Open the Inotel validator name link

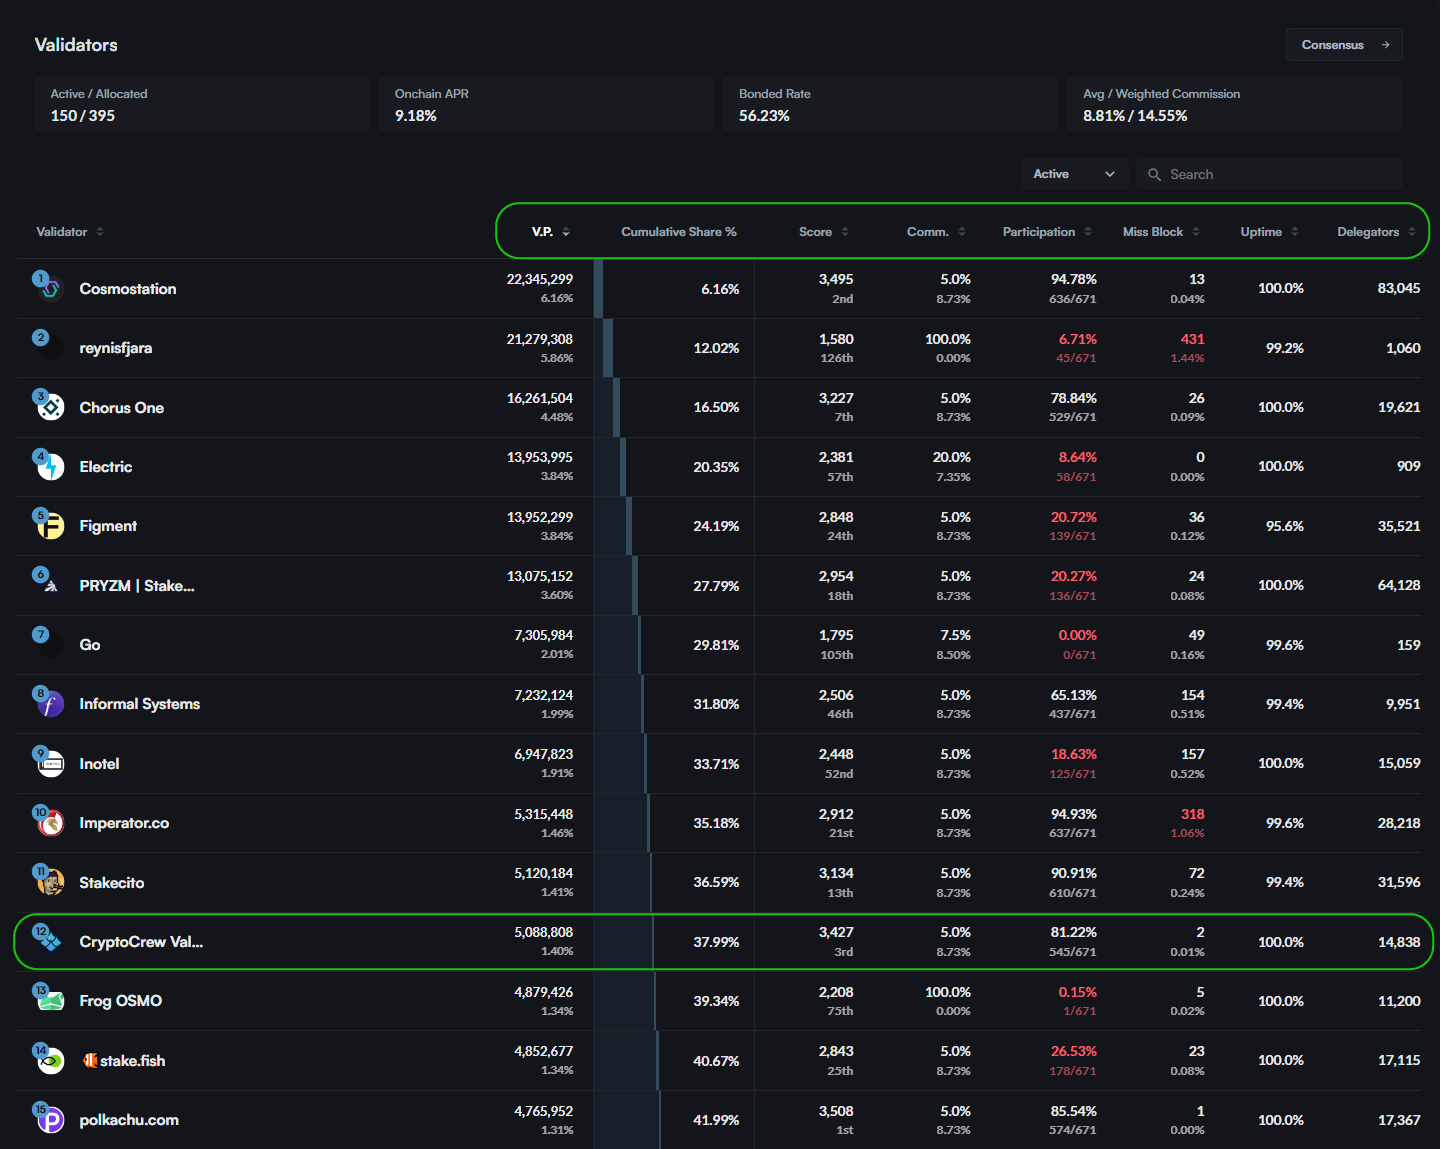[99, 764]
